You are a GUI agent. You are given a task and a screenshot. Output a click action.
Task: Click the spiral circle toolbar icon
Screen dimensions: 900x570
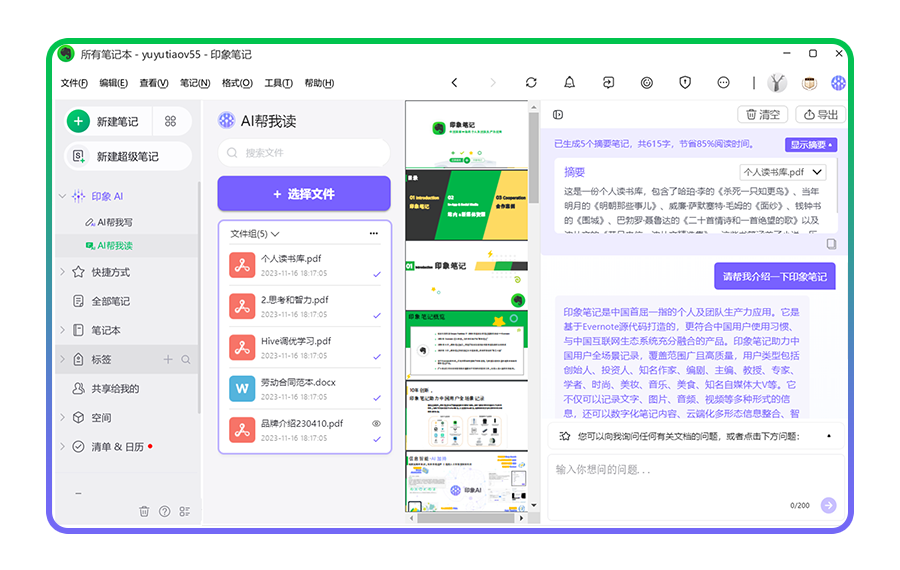646,83
